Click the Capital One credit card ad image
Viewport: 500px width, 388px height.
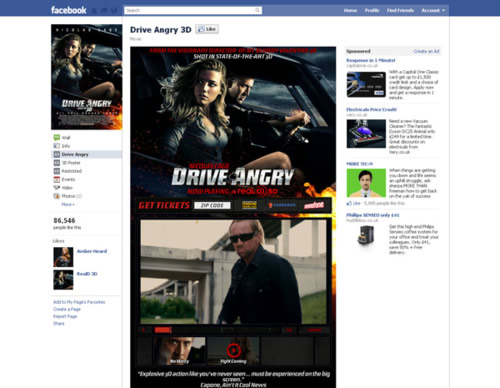[366, 85]
